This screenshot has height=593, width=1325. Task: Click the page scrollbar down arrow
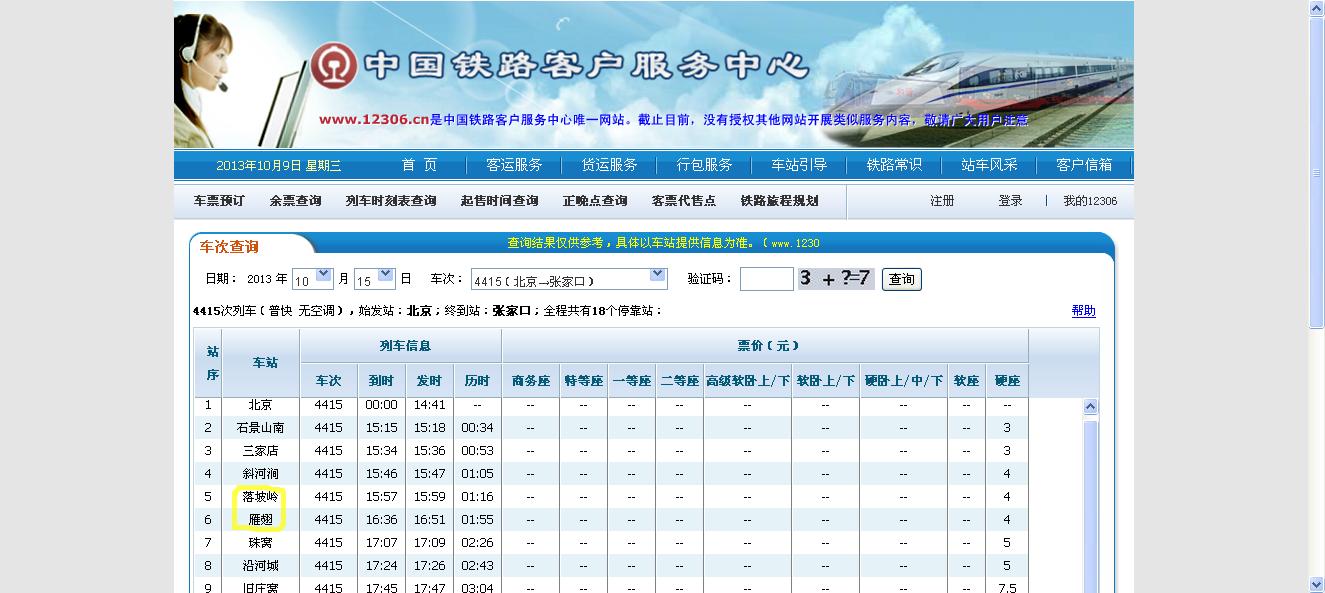click(1317, 584)
